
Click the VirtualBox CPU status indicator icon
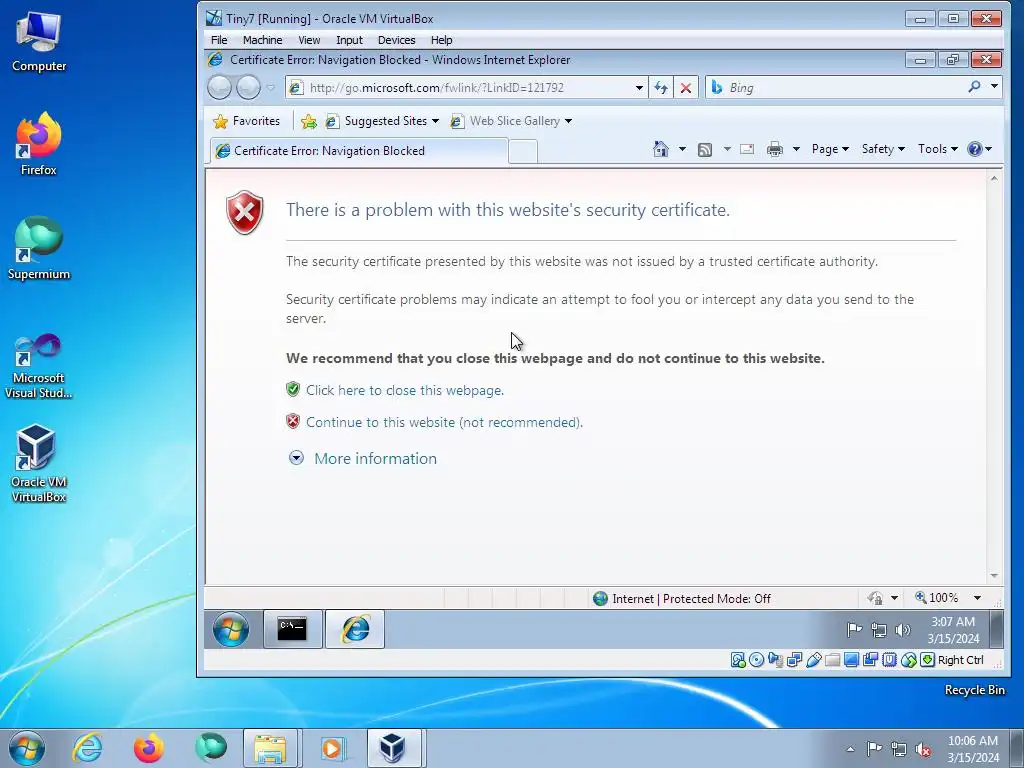(x=889, y=660)
